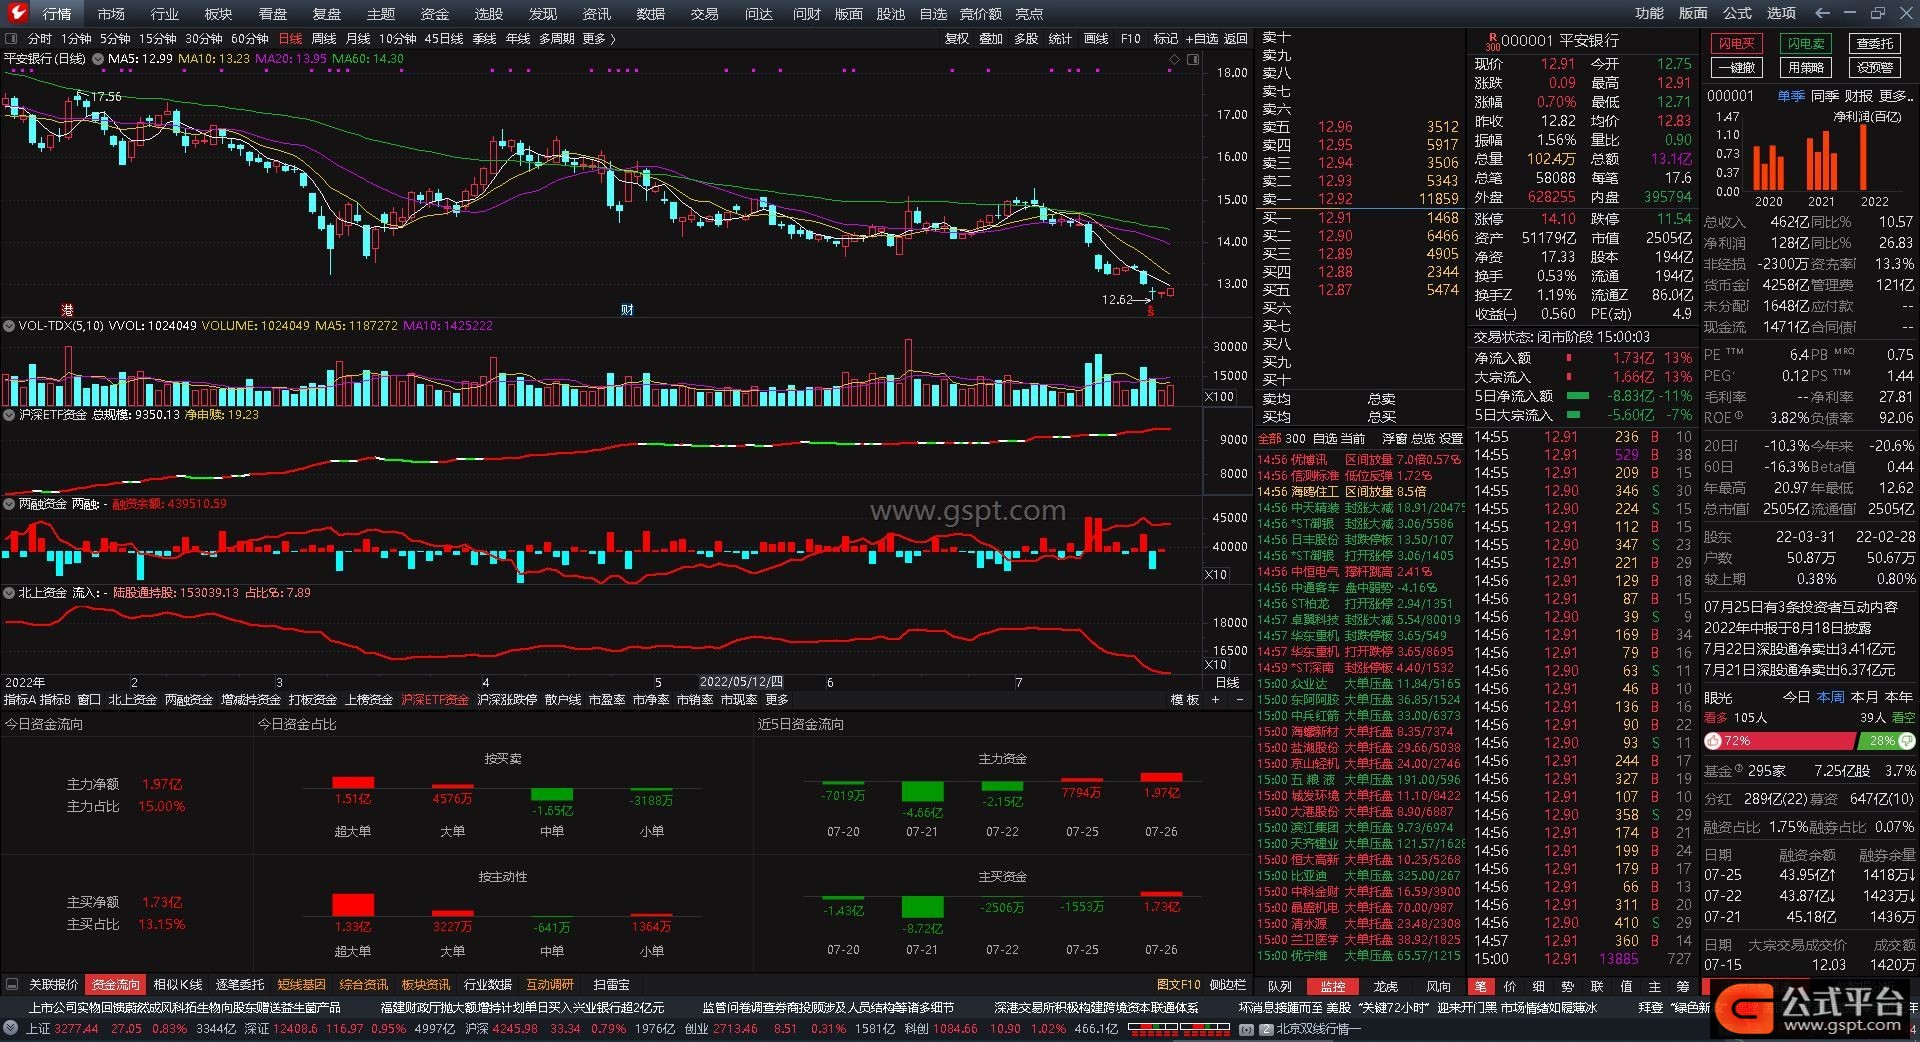Click the red bullish thumb icon at 72%
Image resolution: width=1920 pixels, height=1042 pixels.
[x=1713, y=741]
